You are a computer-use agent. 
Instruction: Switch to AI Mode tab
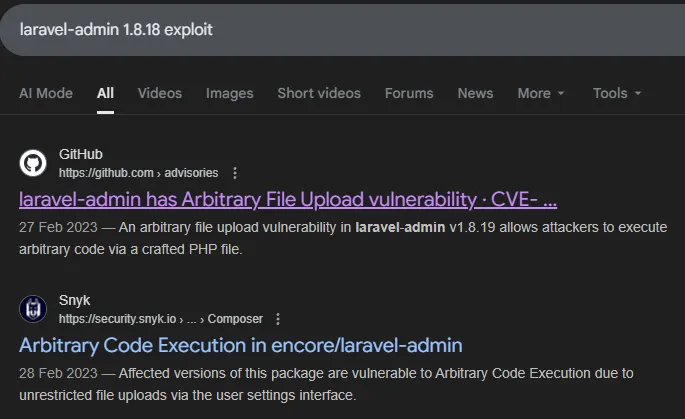pos(46,93)
